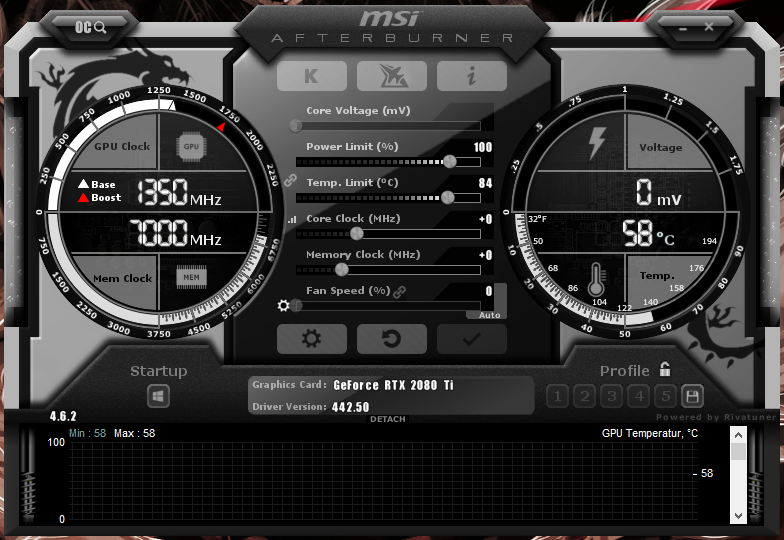Select profile slot 2

pos(584,397)
